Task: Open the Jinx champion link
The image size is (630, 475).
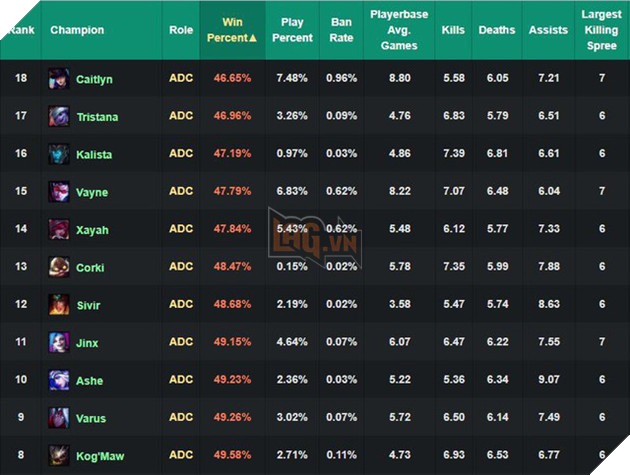Action: coord(87,343)
